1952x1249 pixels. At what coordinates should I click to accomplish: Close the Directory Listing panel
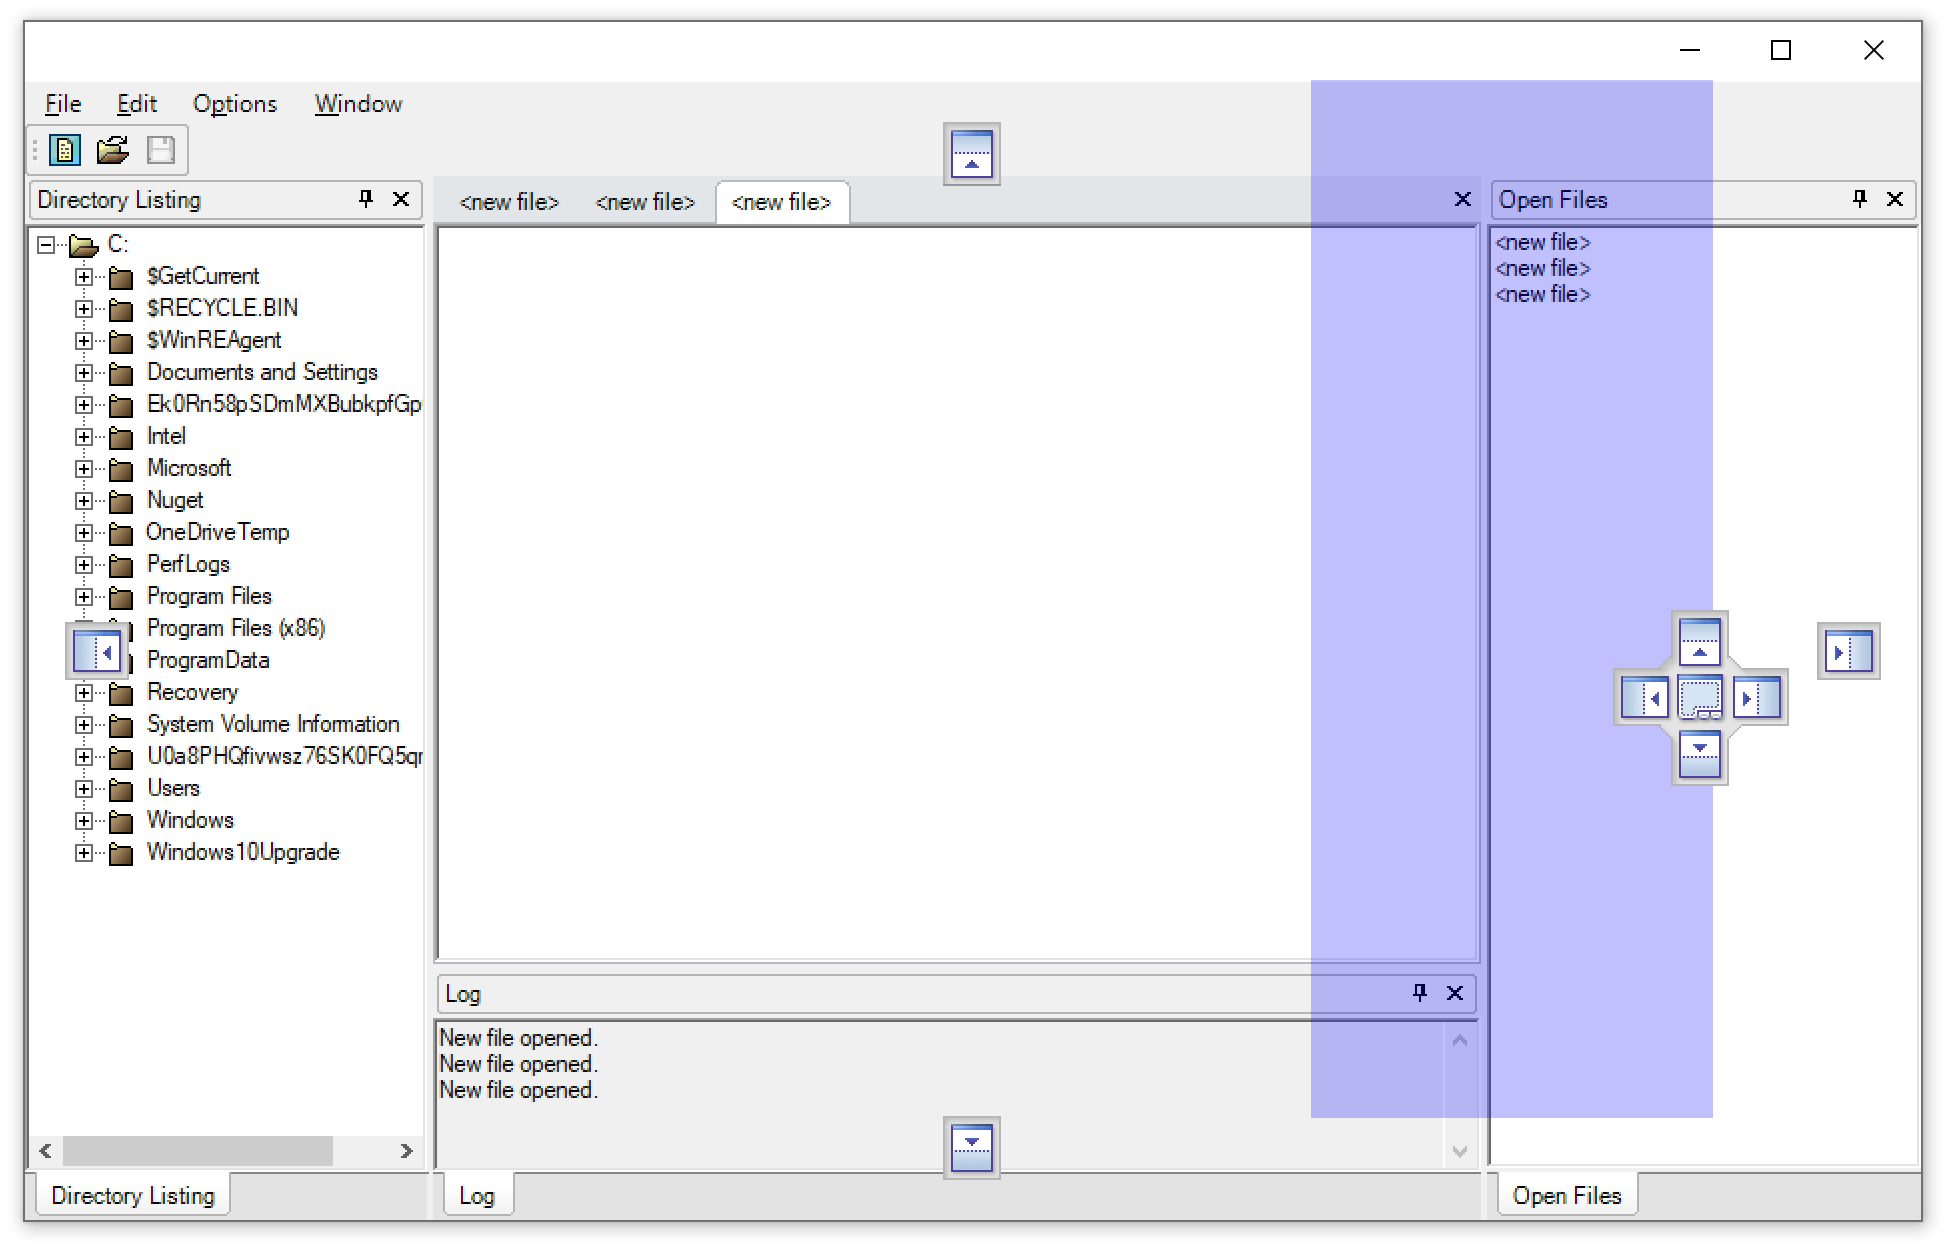[x=401, y=199]
